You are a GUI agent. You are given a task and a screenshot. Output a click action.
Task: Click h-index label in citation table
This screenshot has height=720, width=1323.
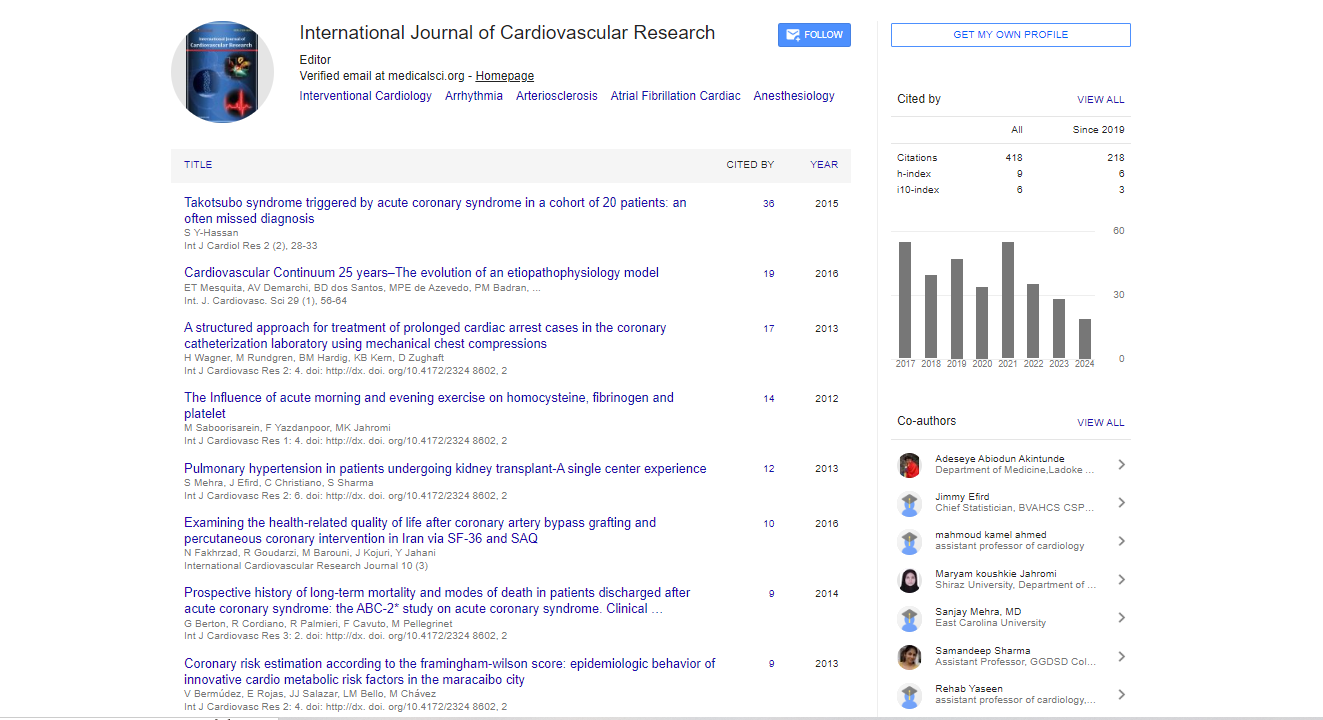tap(914, 174)
